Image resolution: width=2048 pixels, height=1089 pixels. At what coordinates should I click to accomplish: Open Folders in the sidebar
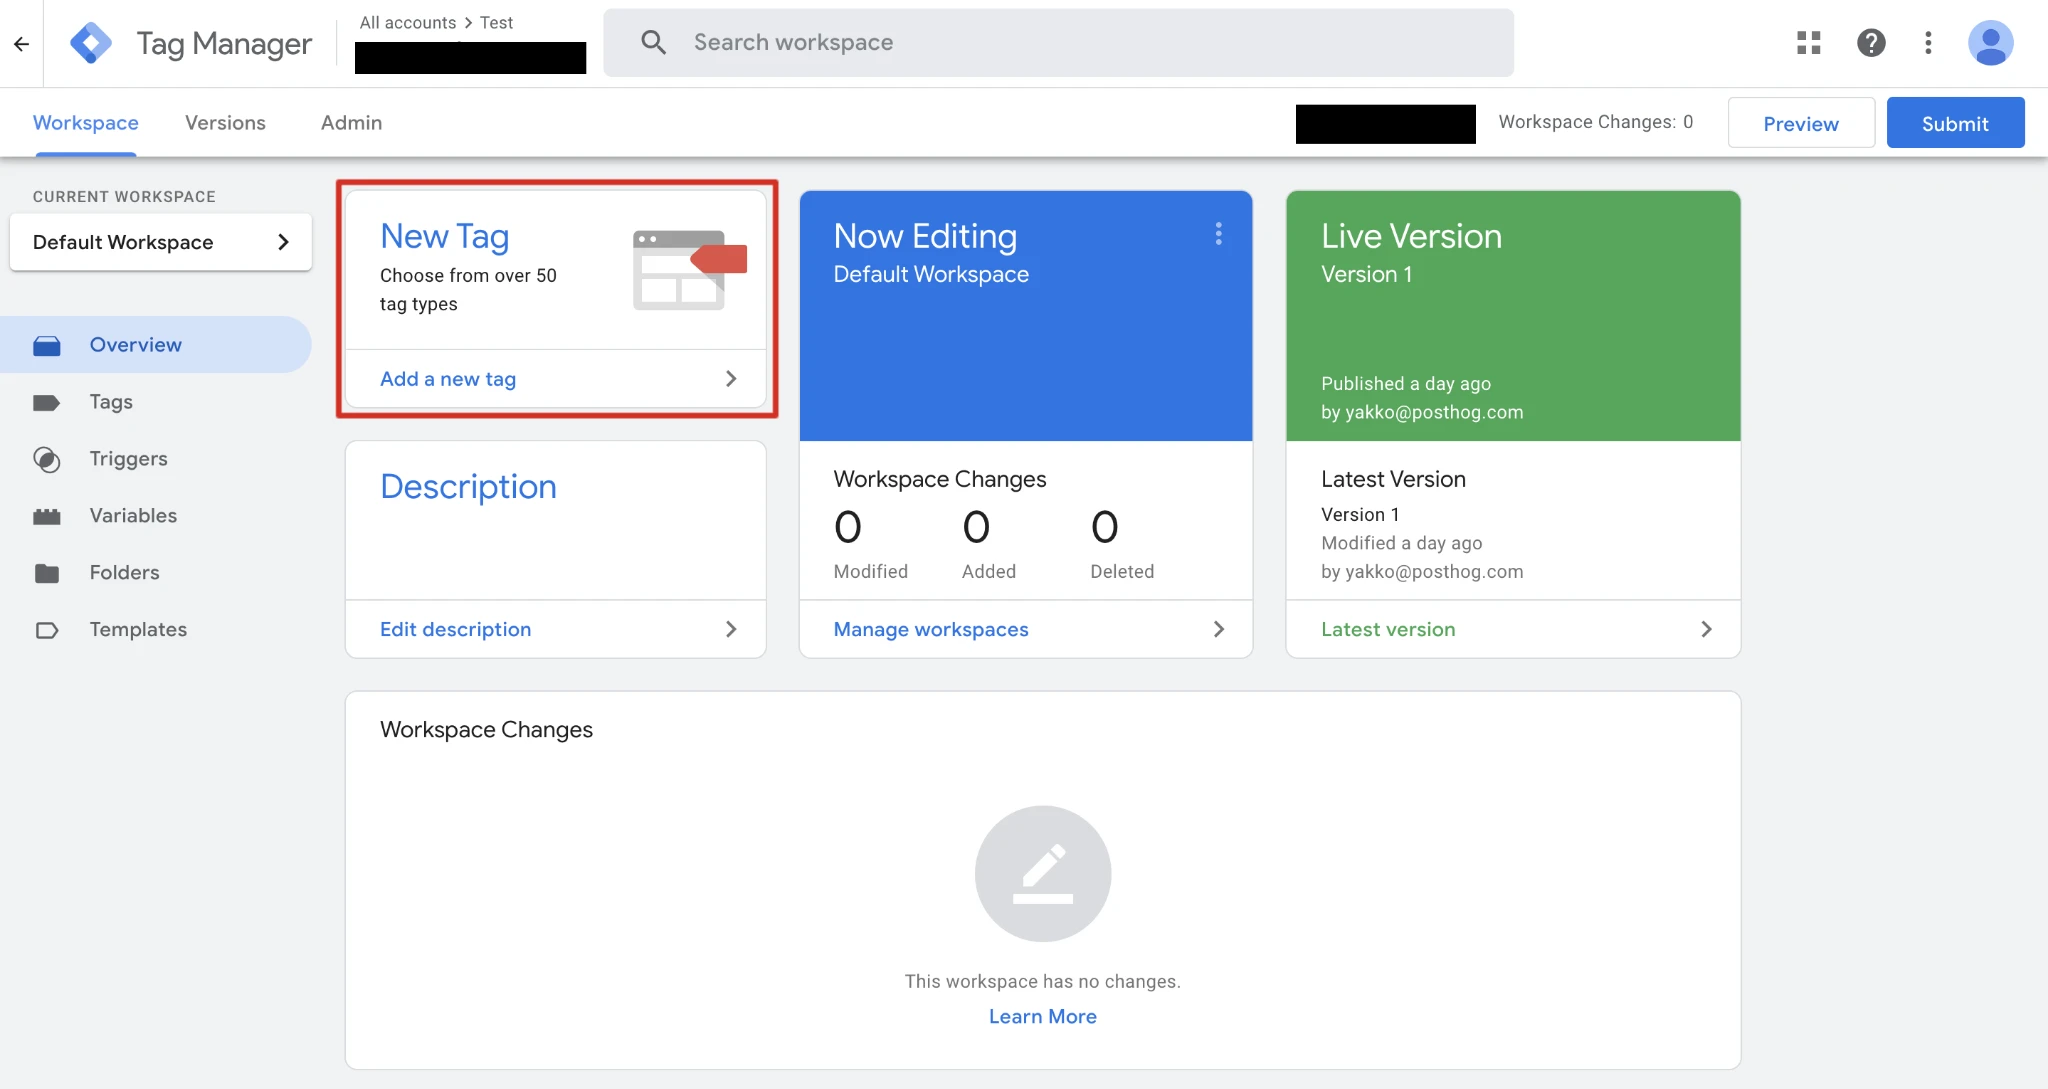pyautogui.click(x=124, y=573)
